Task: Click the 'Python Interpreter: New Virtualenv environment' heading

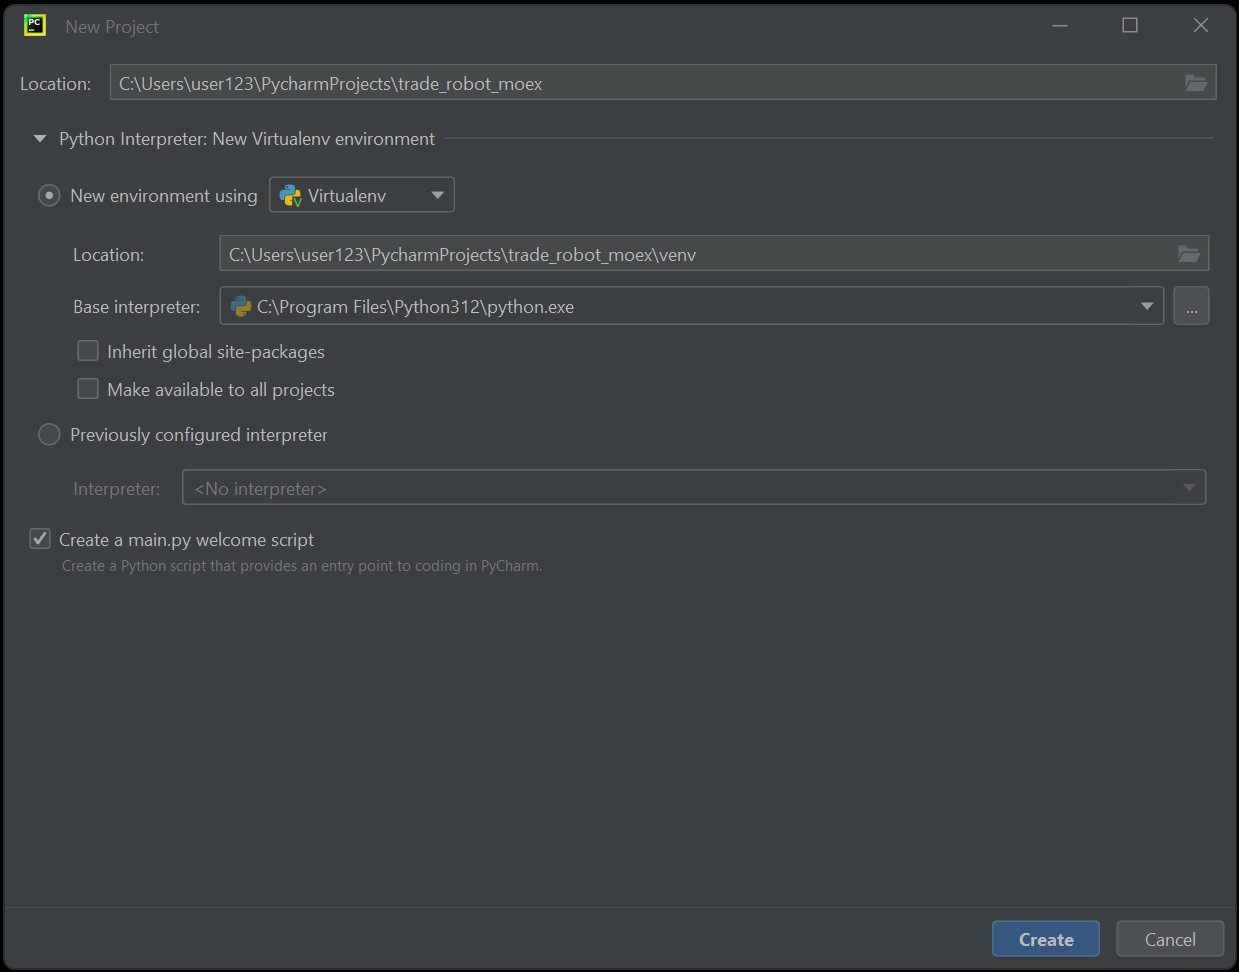Action: pos(247,139)
